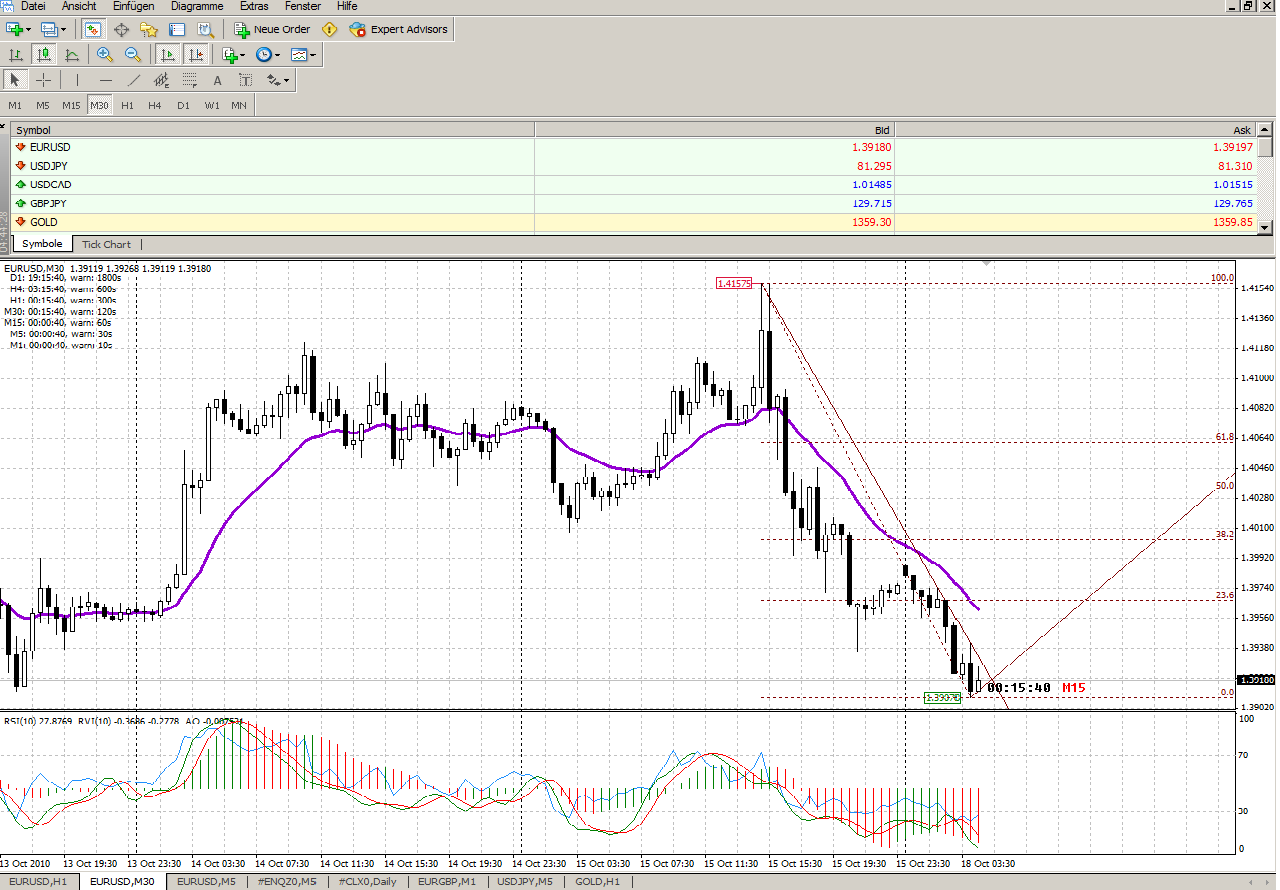This screenshot has height=890, width=1280.
Task: Switch to the Tick Chart tab
Action: pyautogui.click(x=106, y=244)
